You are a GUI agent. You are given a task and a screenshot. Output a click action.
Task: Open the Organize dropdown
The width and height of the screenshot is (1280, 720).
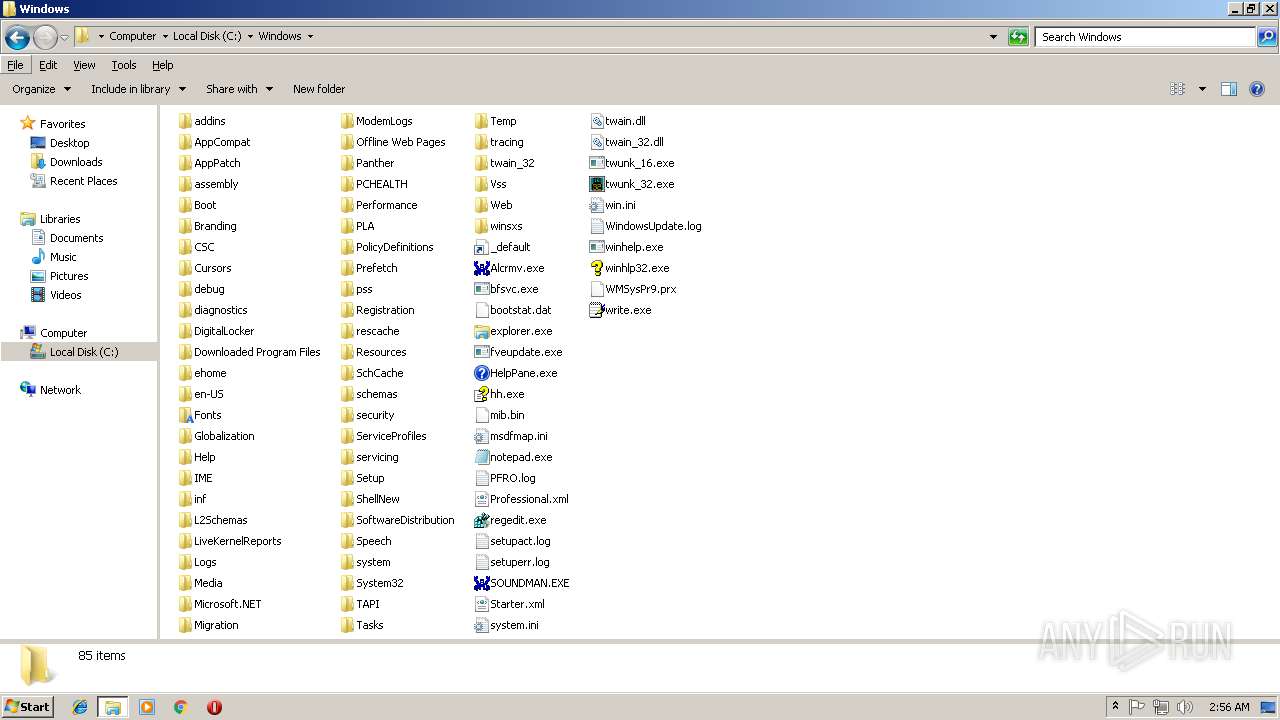pos(41,89)
